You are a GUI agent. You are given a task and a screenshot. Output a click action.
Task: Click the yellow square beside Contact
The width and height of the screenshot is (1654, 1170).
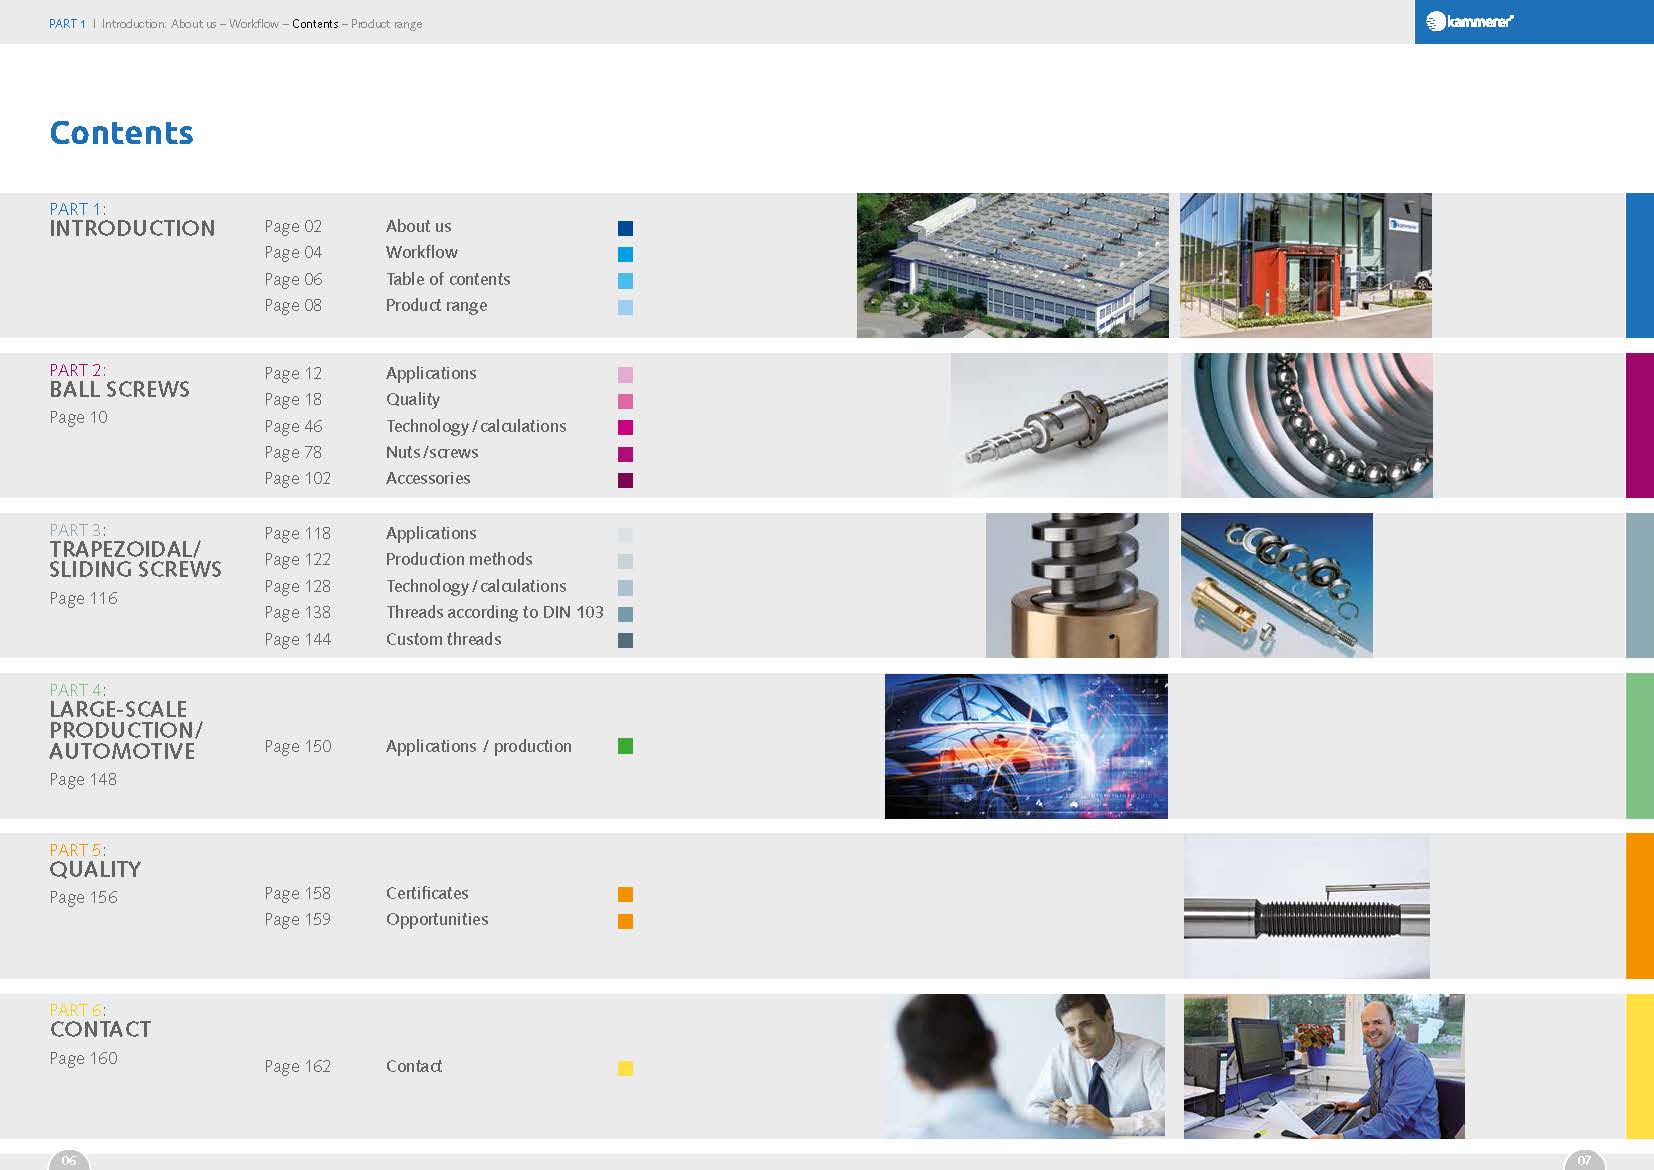(625, 1068)
